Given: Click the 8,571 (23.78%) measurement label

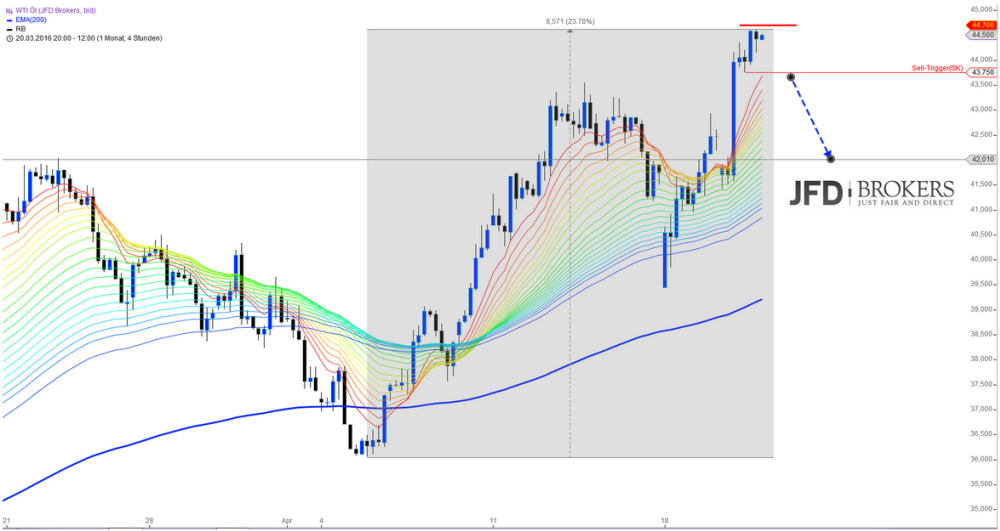Looking at the screenshot, I should pos(570,22).
